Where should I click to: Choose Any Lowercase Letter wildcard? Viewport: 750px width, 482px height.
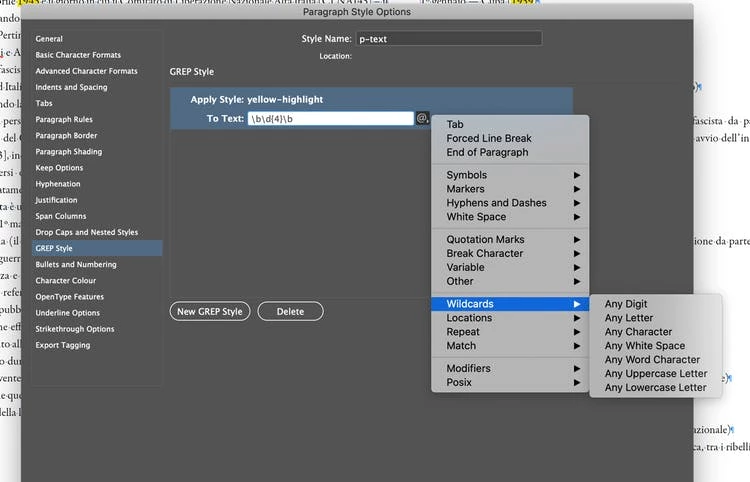(x=655, y=387)
